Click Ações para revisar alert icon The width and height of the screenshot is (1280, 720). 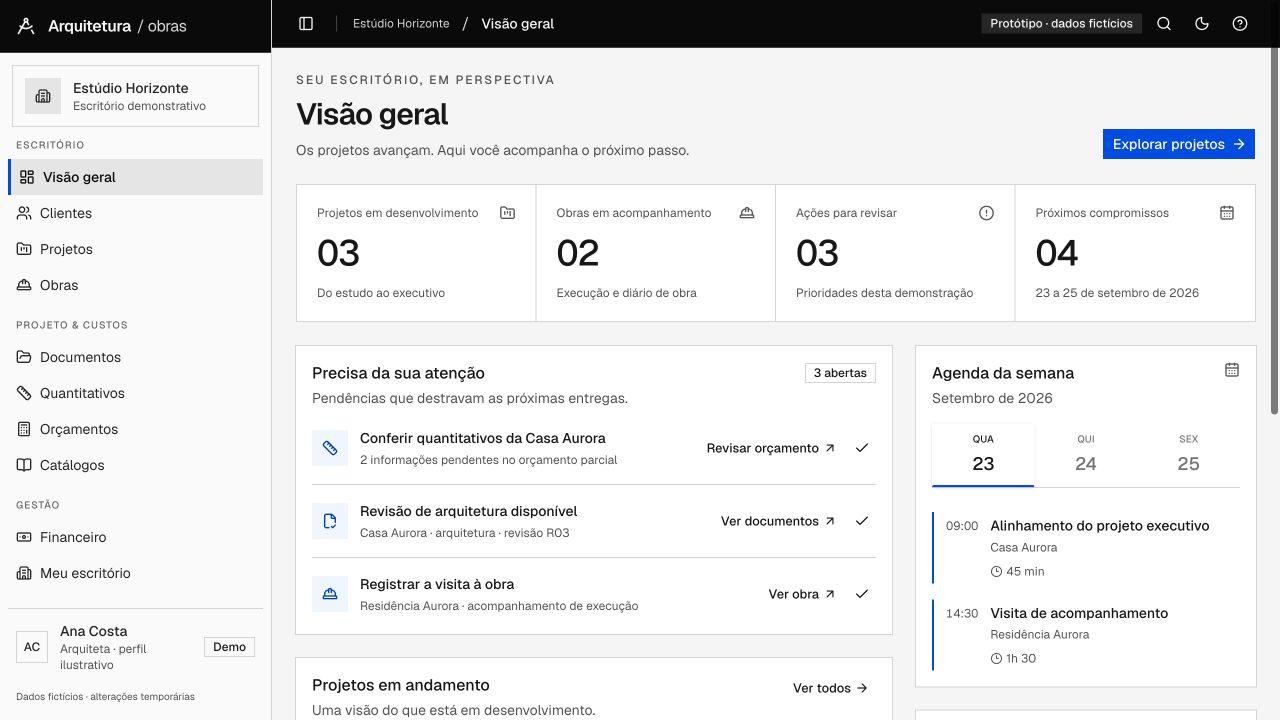[x=987, y=213]
